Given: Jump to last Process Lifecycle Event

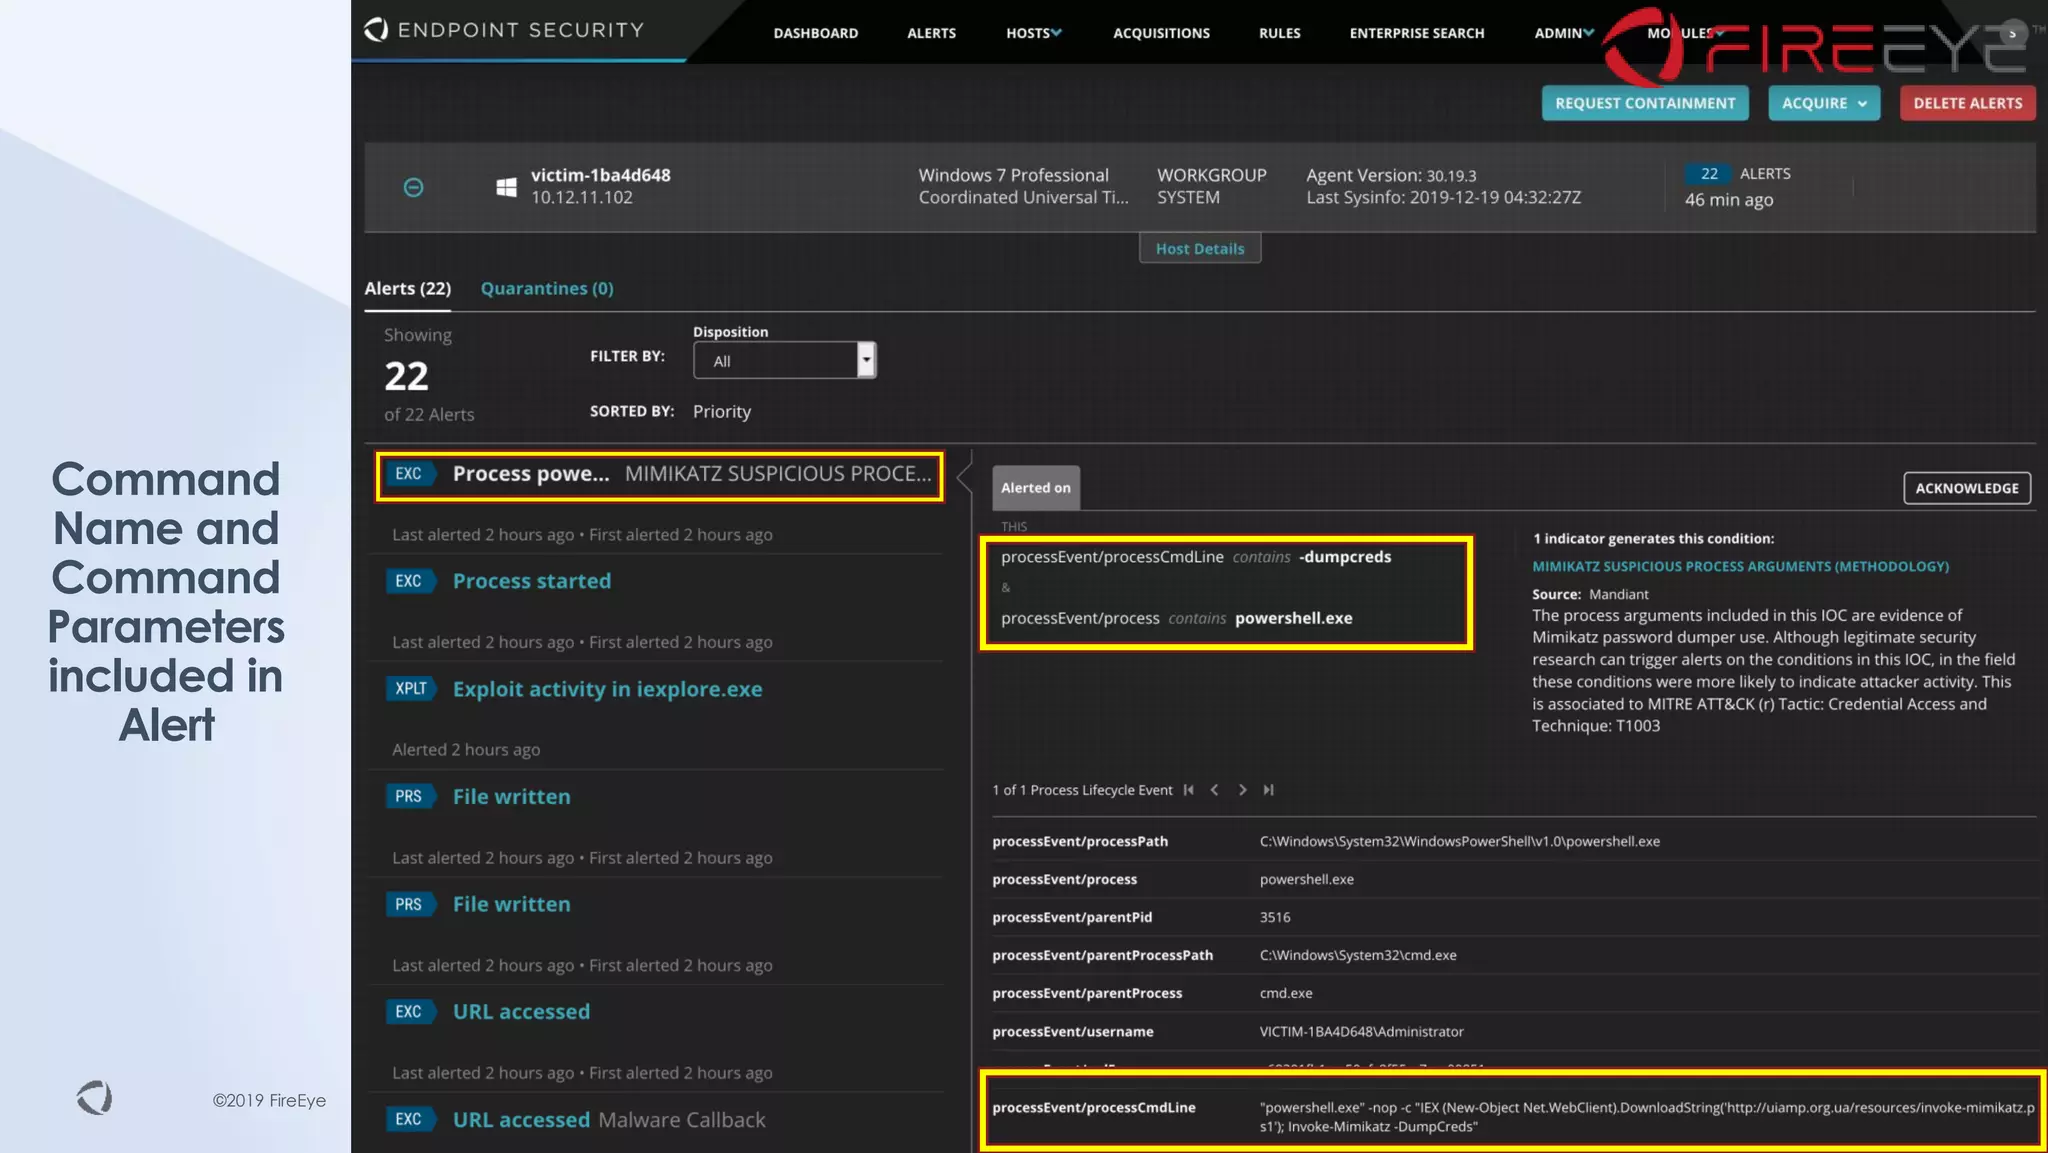Looking at the screenshot, I should 1268,790.
